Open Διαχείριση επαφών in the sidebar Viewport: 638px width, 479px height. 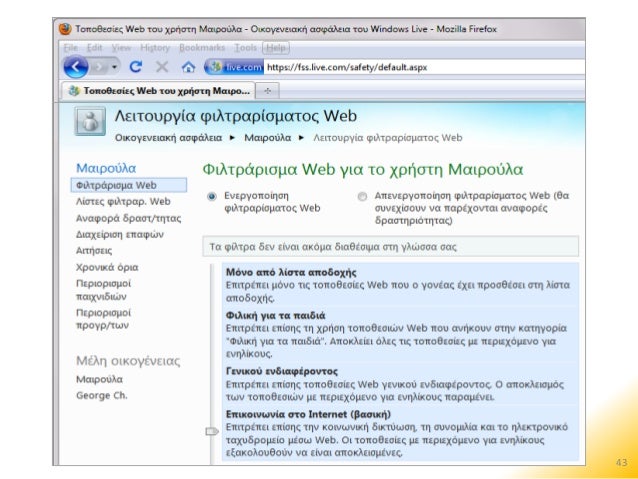pyautogui.click(x=120, y=234)
